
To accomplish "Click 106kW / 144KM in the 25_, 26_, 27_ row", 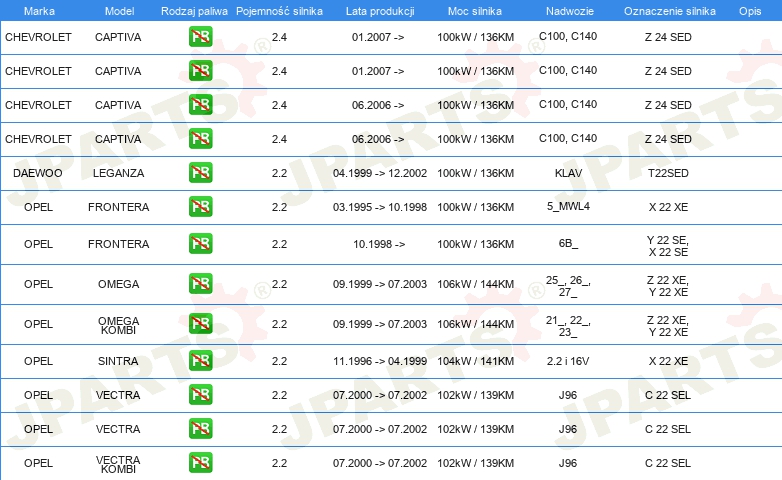I will [x=475, y=284].
